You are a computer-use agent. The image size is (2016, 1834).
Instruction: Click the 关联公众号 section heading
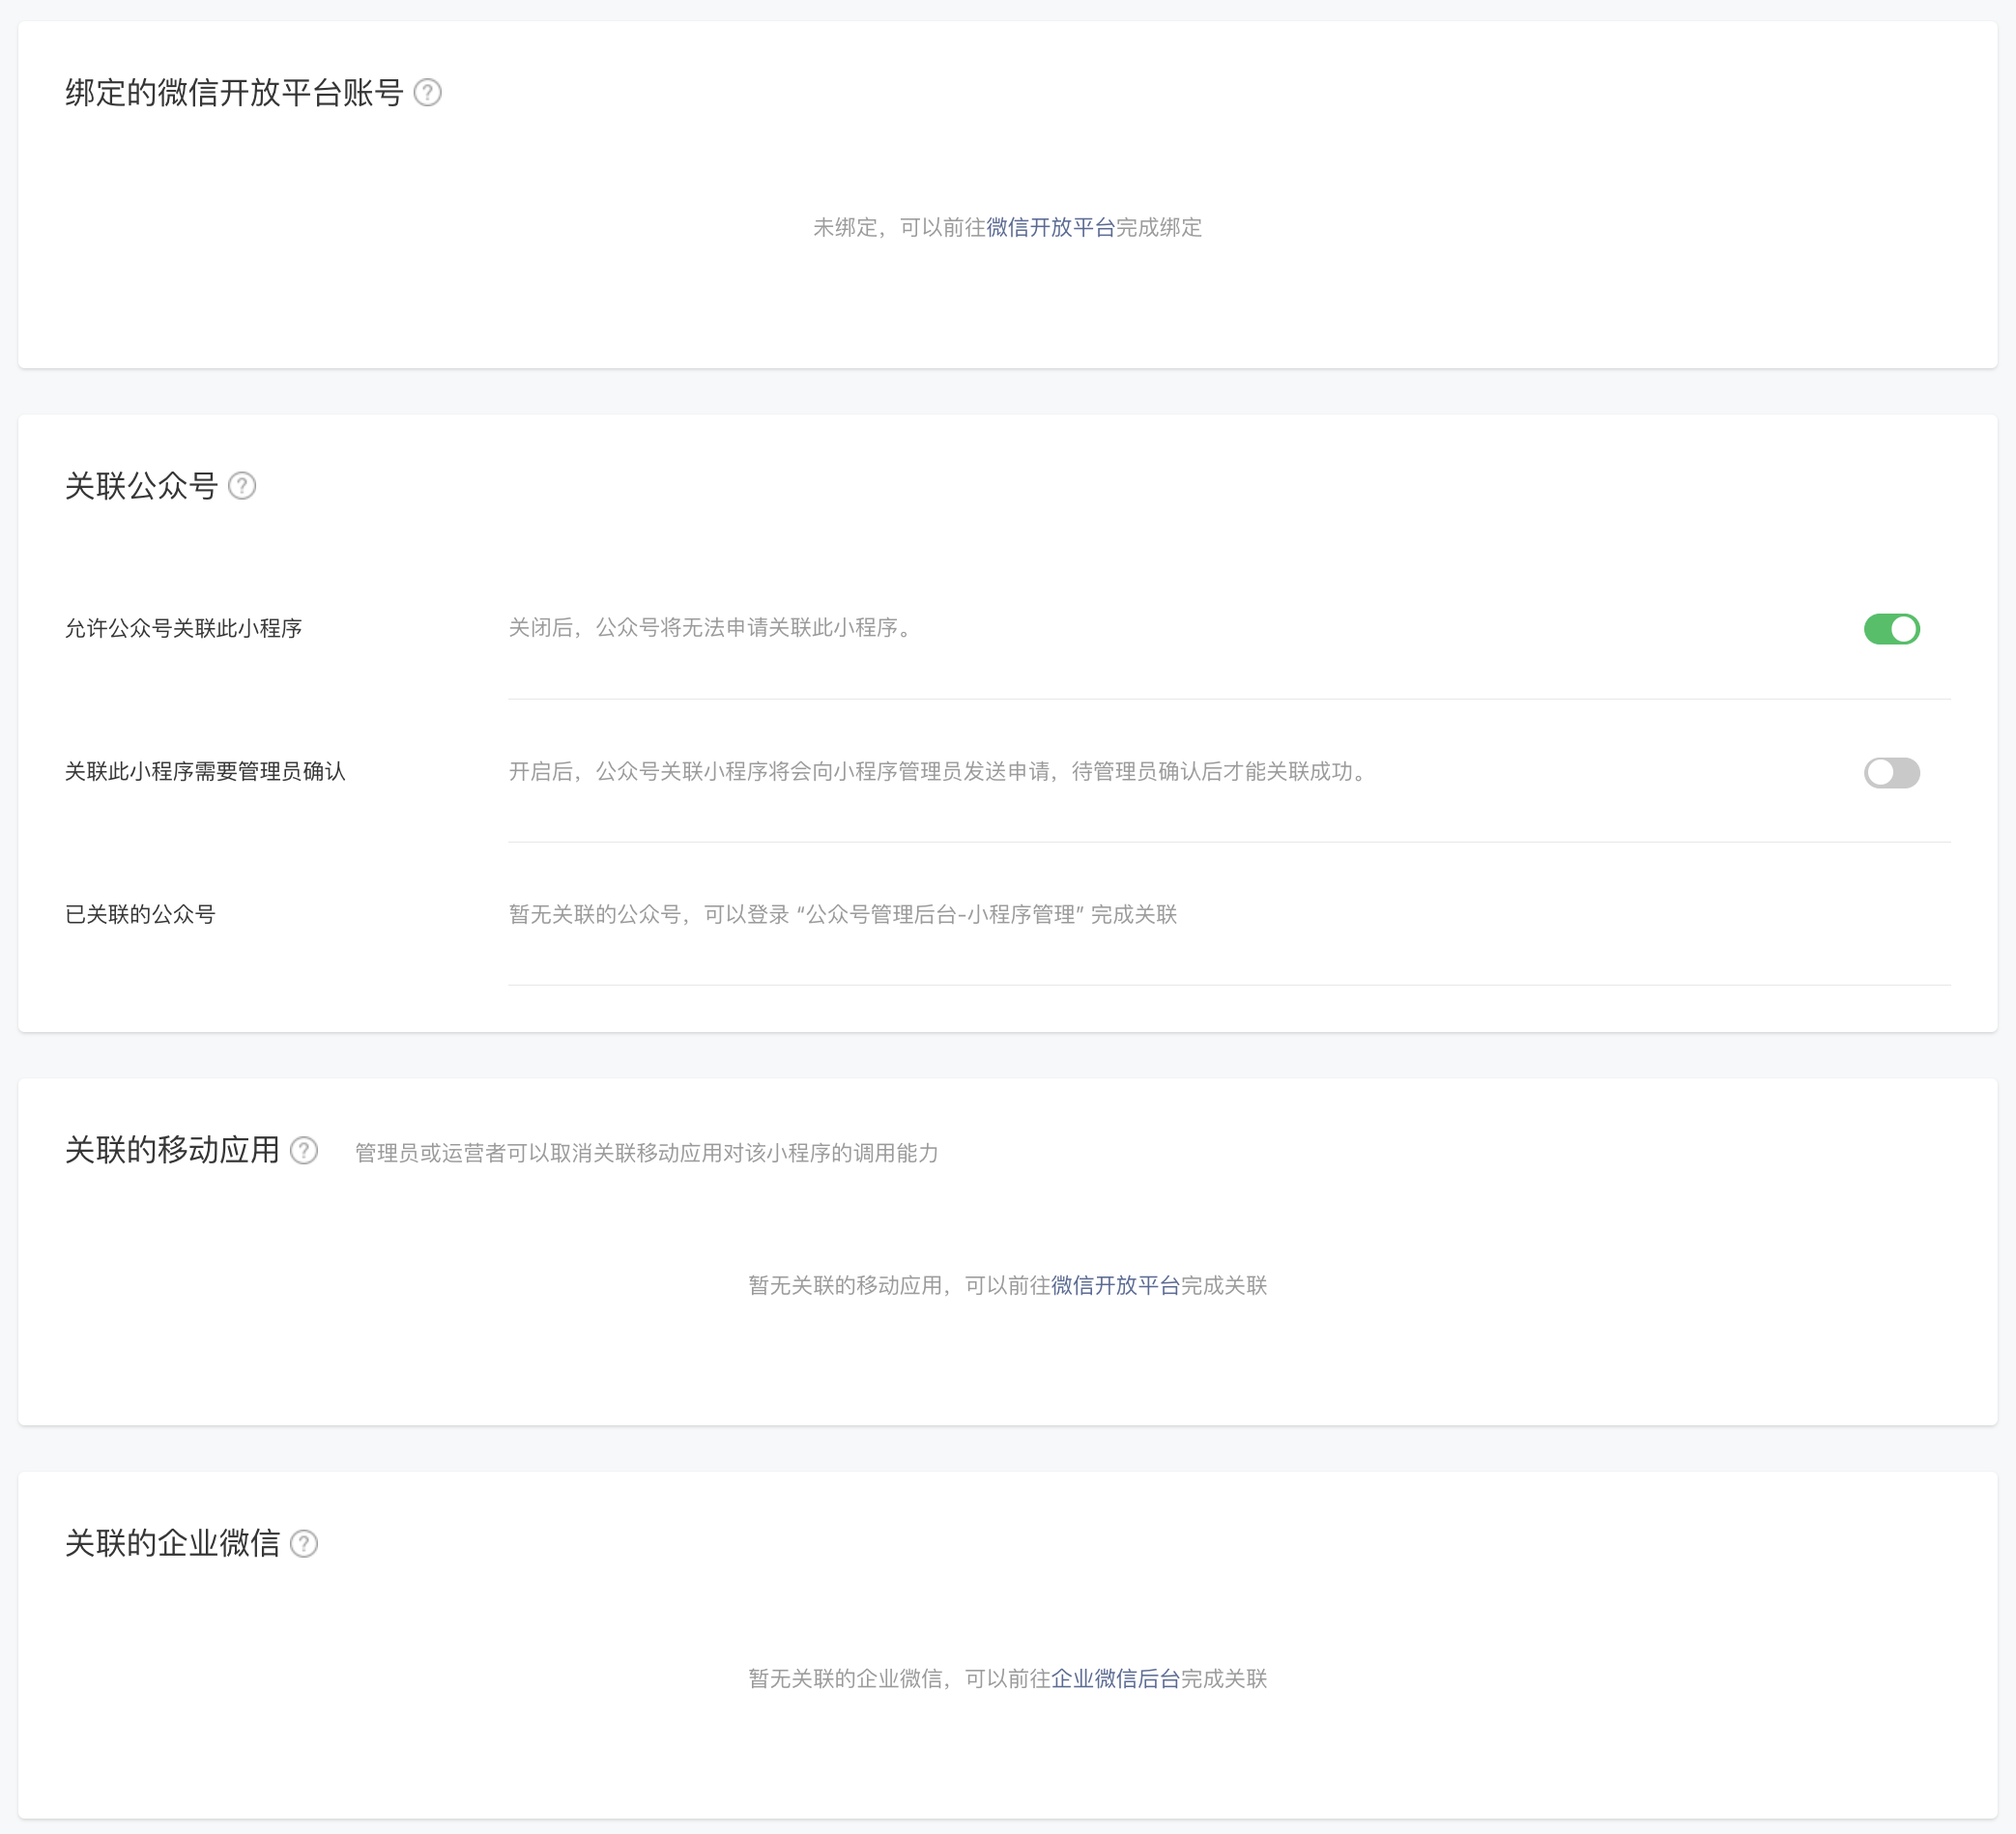(141, 486)
